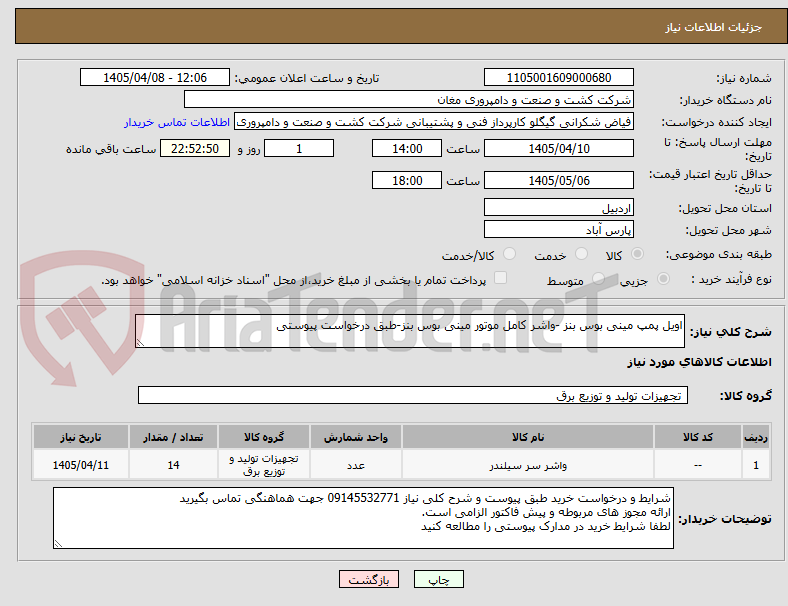Select the کالا radio button
788x606 pixels.
click(x=637, y=254)
